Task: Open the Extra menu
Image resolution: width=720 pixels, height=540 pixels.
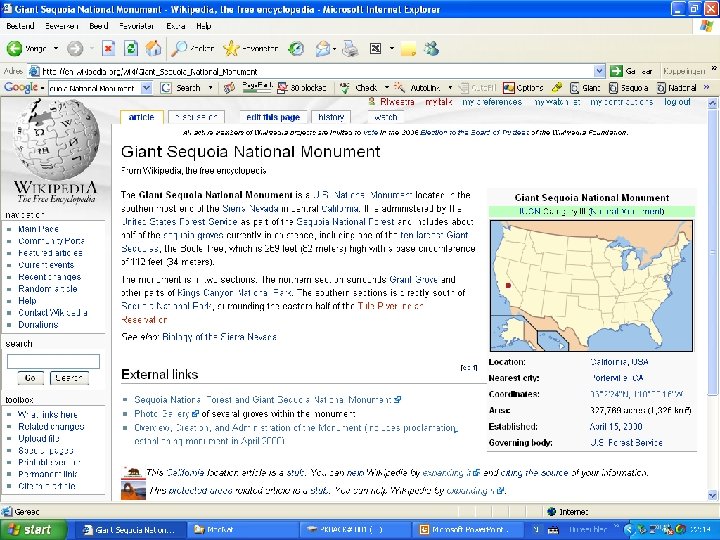Action: (176, 26)
